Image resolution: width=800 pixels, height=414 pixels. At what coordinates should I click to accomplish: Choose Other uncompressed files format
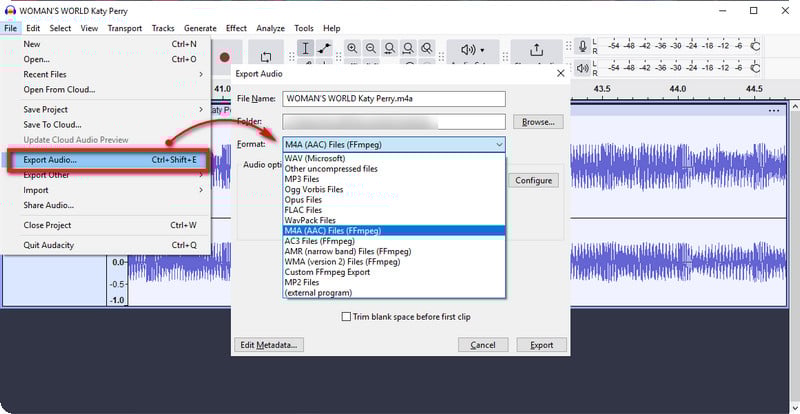click(394, 168)
